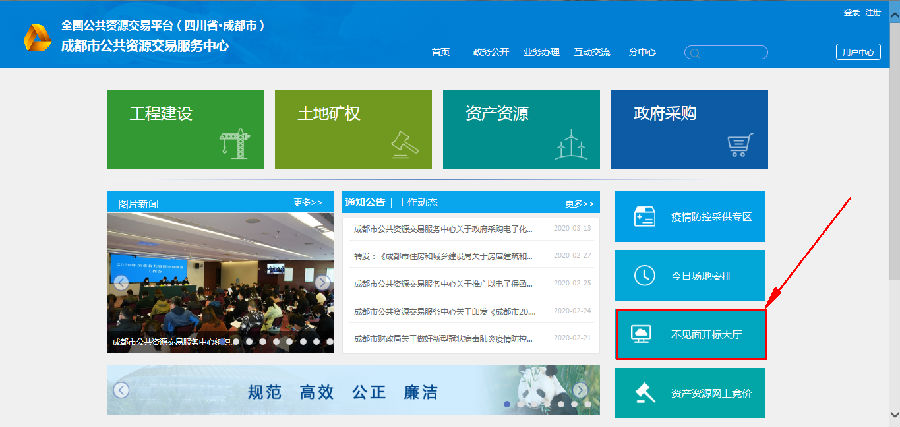
Task: Click the crane icon on 工程建设 tile
Action: click(x=234, y=144)
